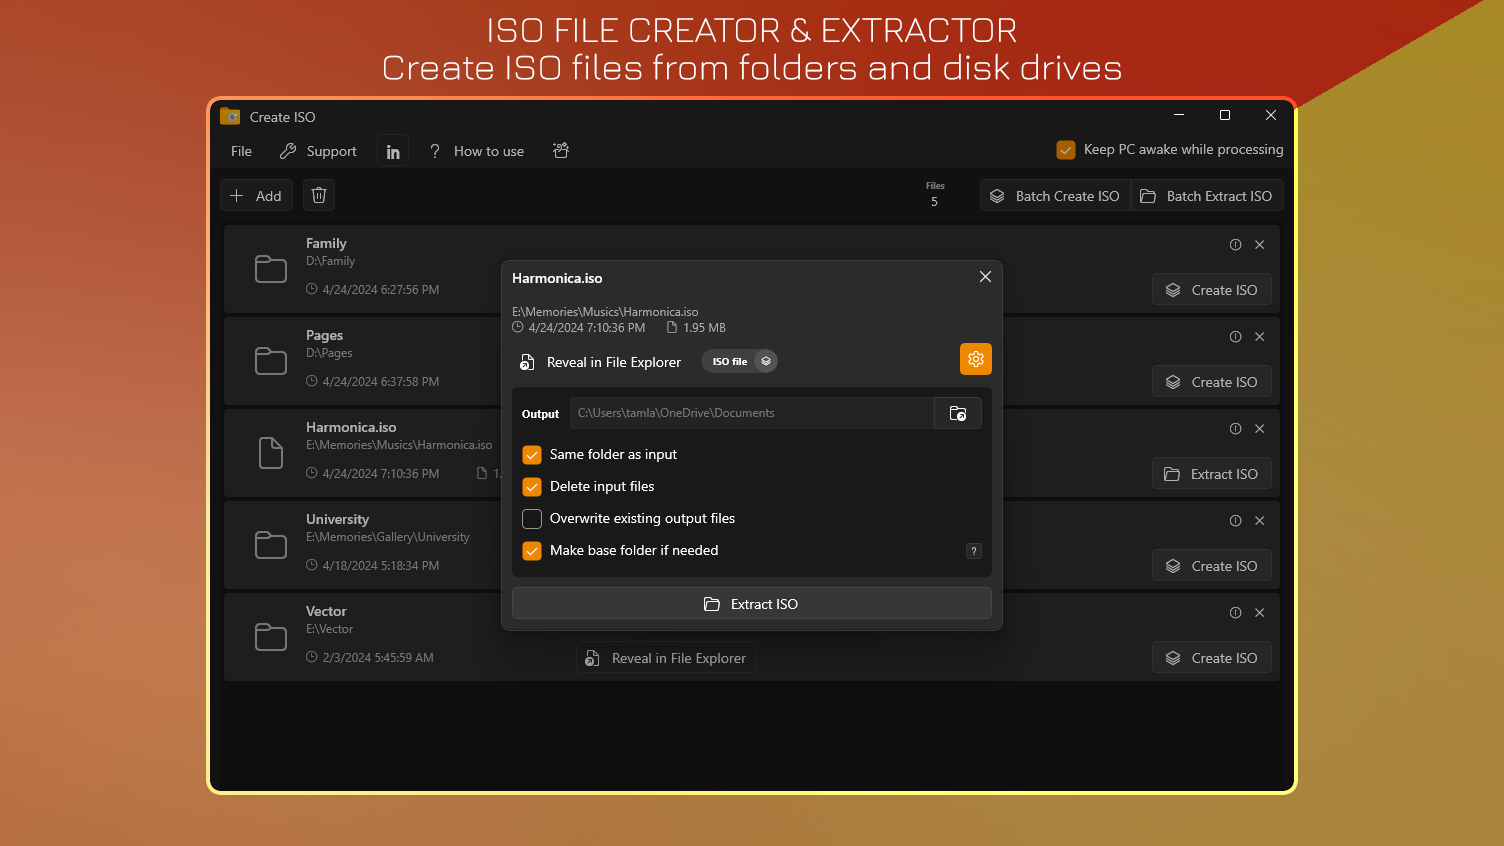This screenshot has width=1504, height=846.
Task: Toggle Keep PC awake while processing
Action: tap(1066, 150)
